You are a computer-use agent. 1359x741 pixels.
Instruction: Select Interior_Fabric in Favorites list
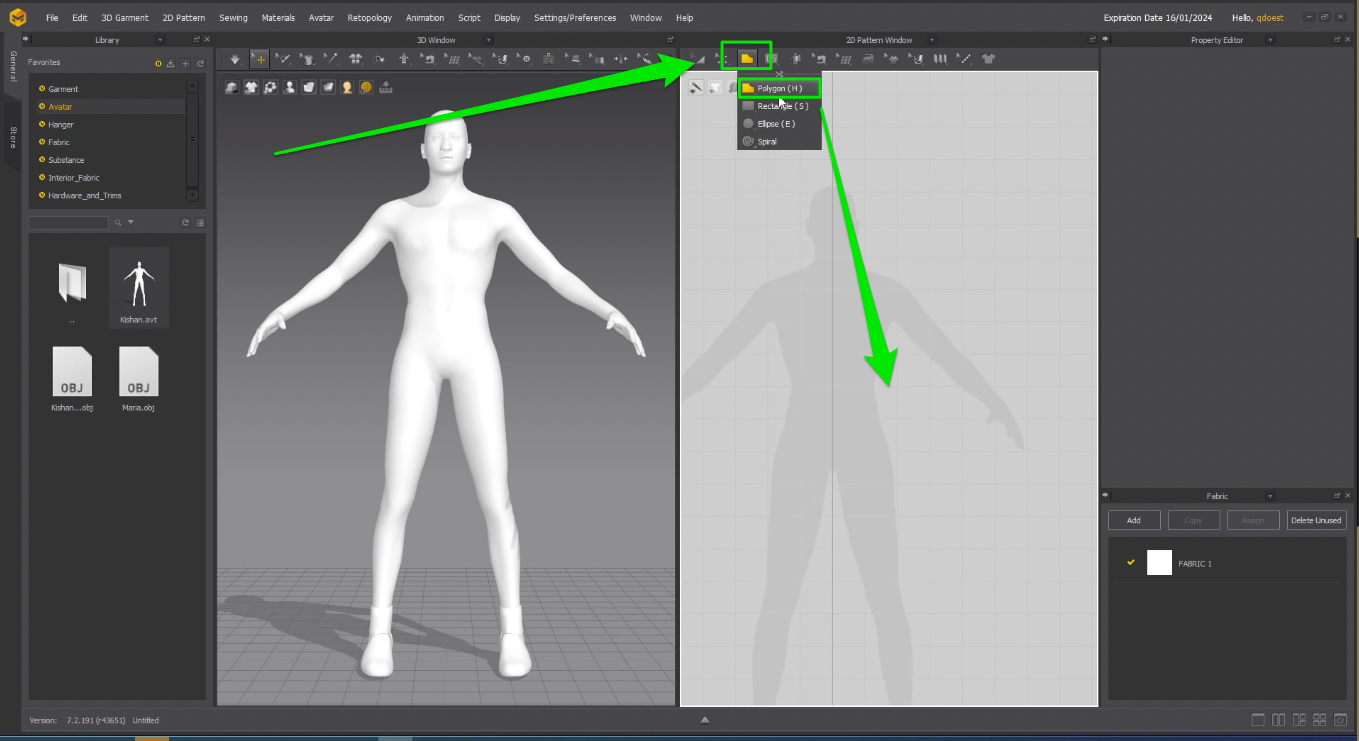coord(74,177)
